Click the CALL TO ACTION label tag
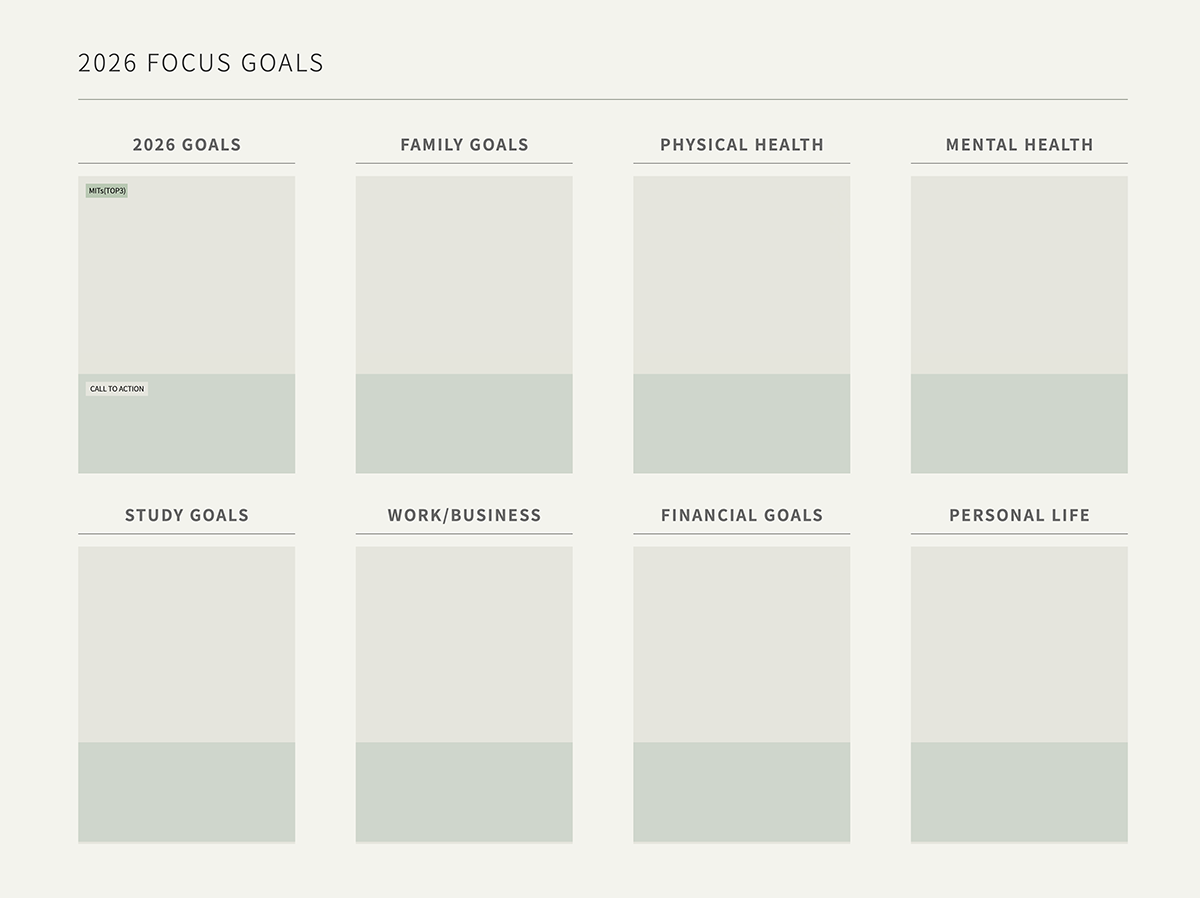This screenshot has height=898, width=1200. coord(117,389)
